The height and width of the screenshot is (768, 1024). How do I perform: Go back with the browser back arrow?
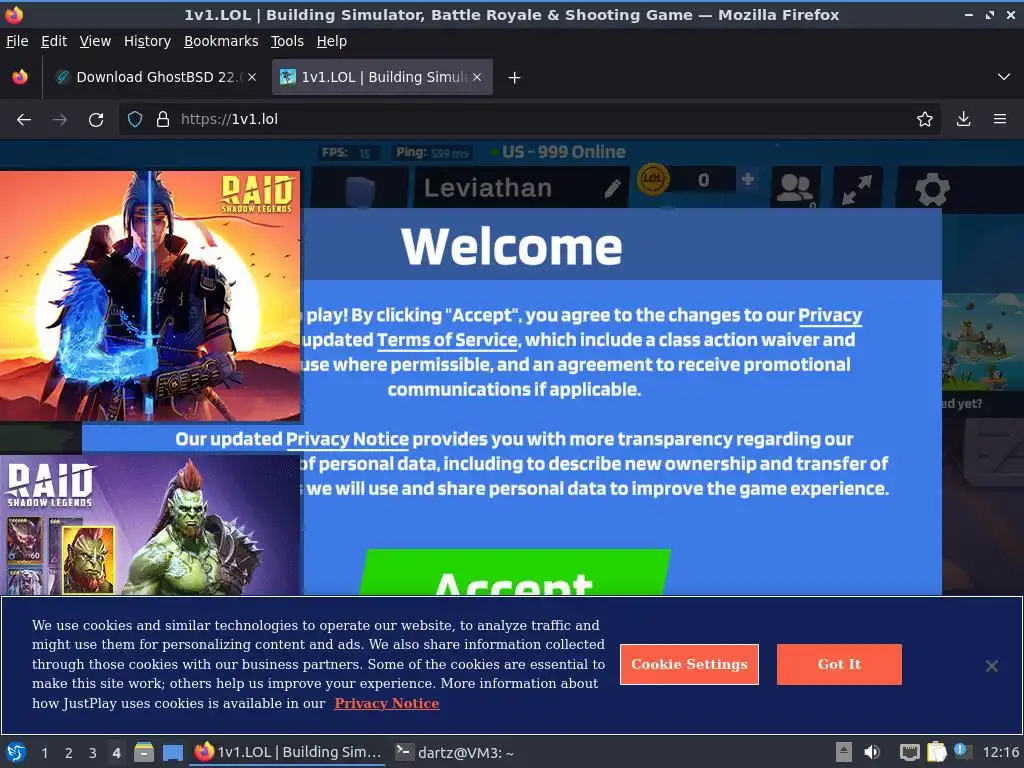pyautogui.click(x=24, y=120)
